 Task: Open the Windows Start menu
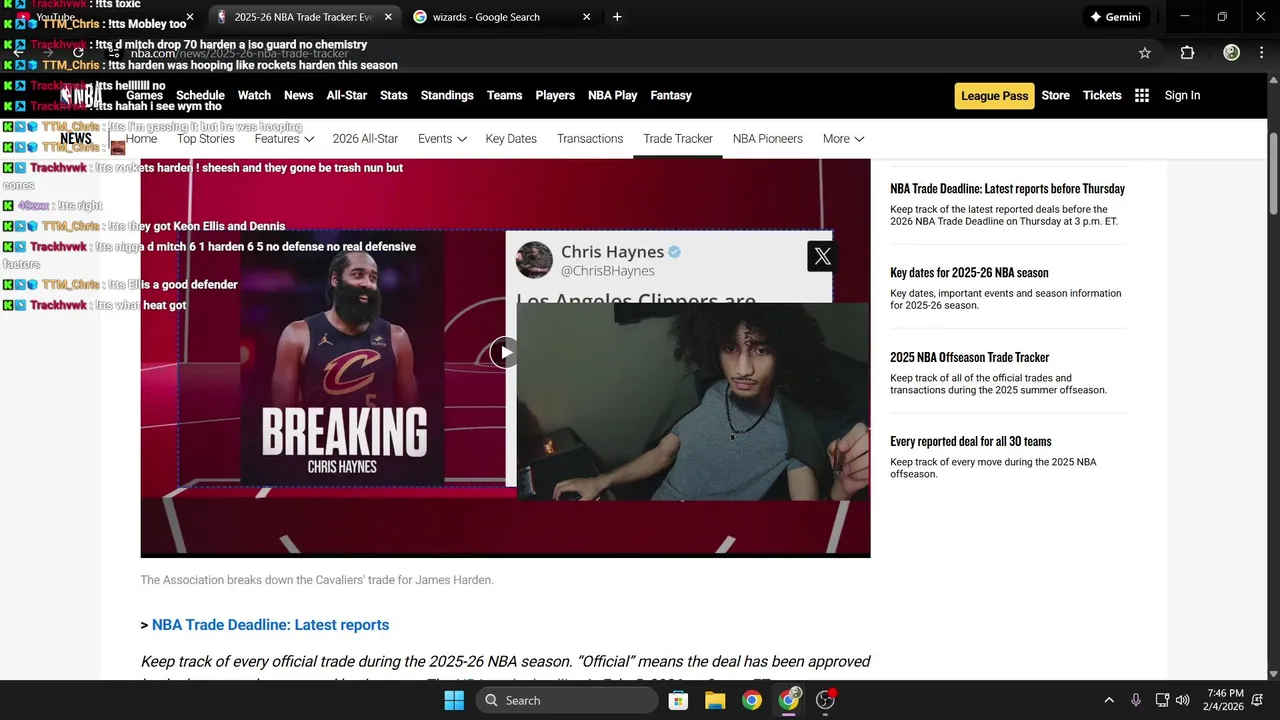pyautogui.click(x=453, y=700)
